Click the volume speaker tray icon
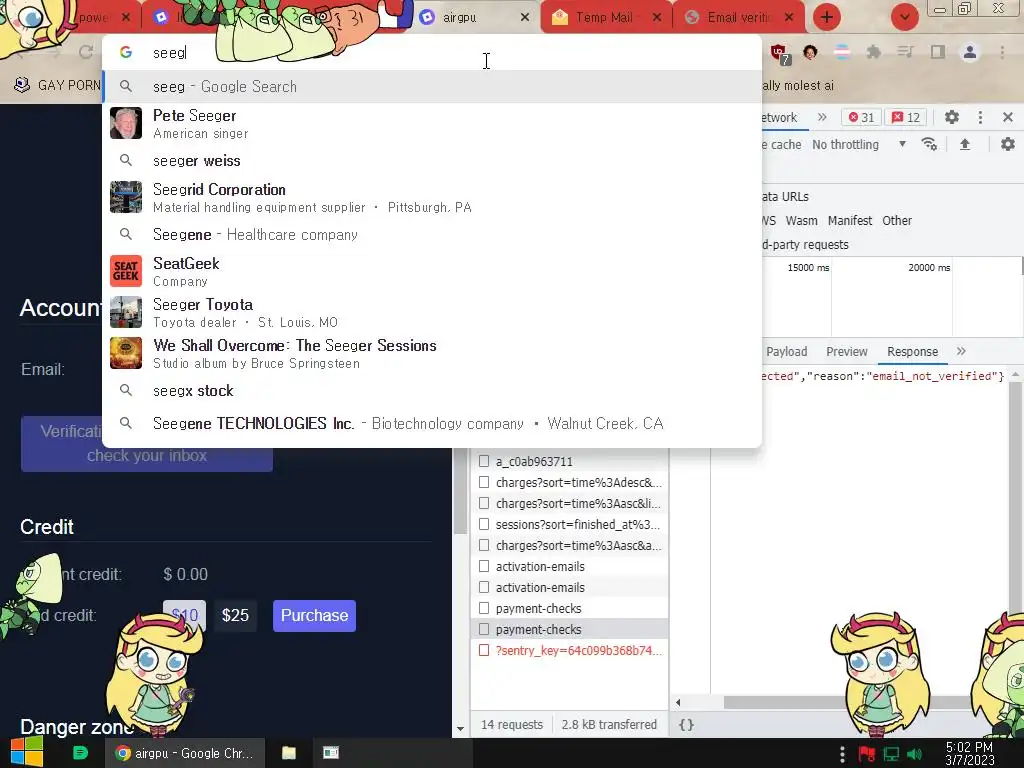 (x=915, y=754)
